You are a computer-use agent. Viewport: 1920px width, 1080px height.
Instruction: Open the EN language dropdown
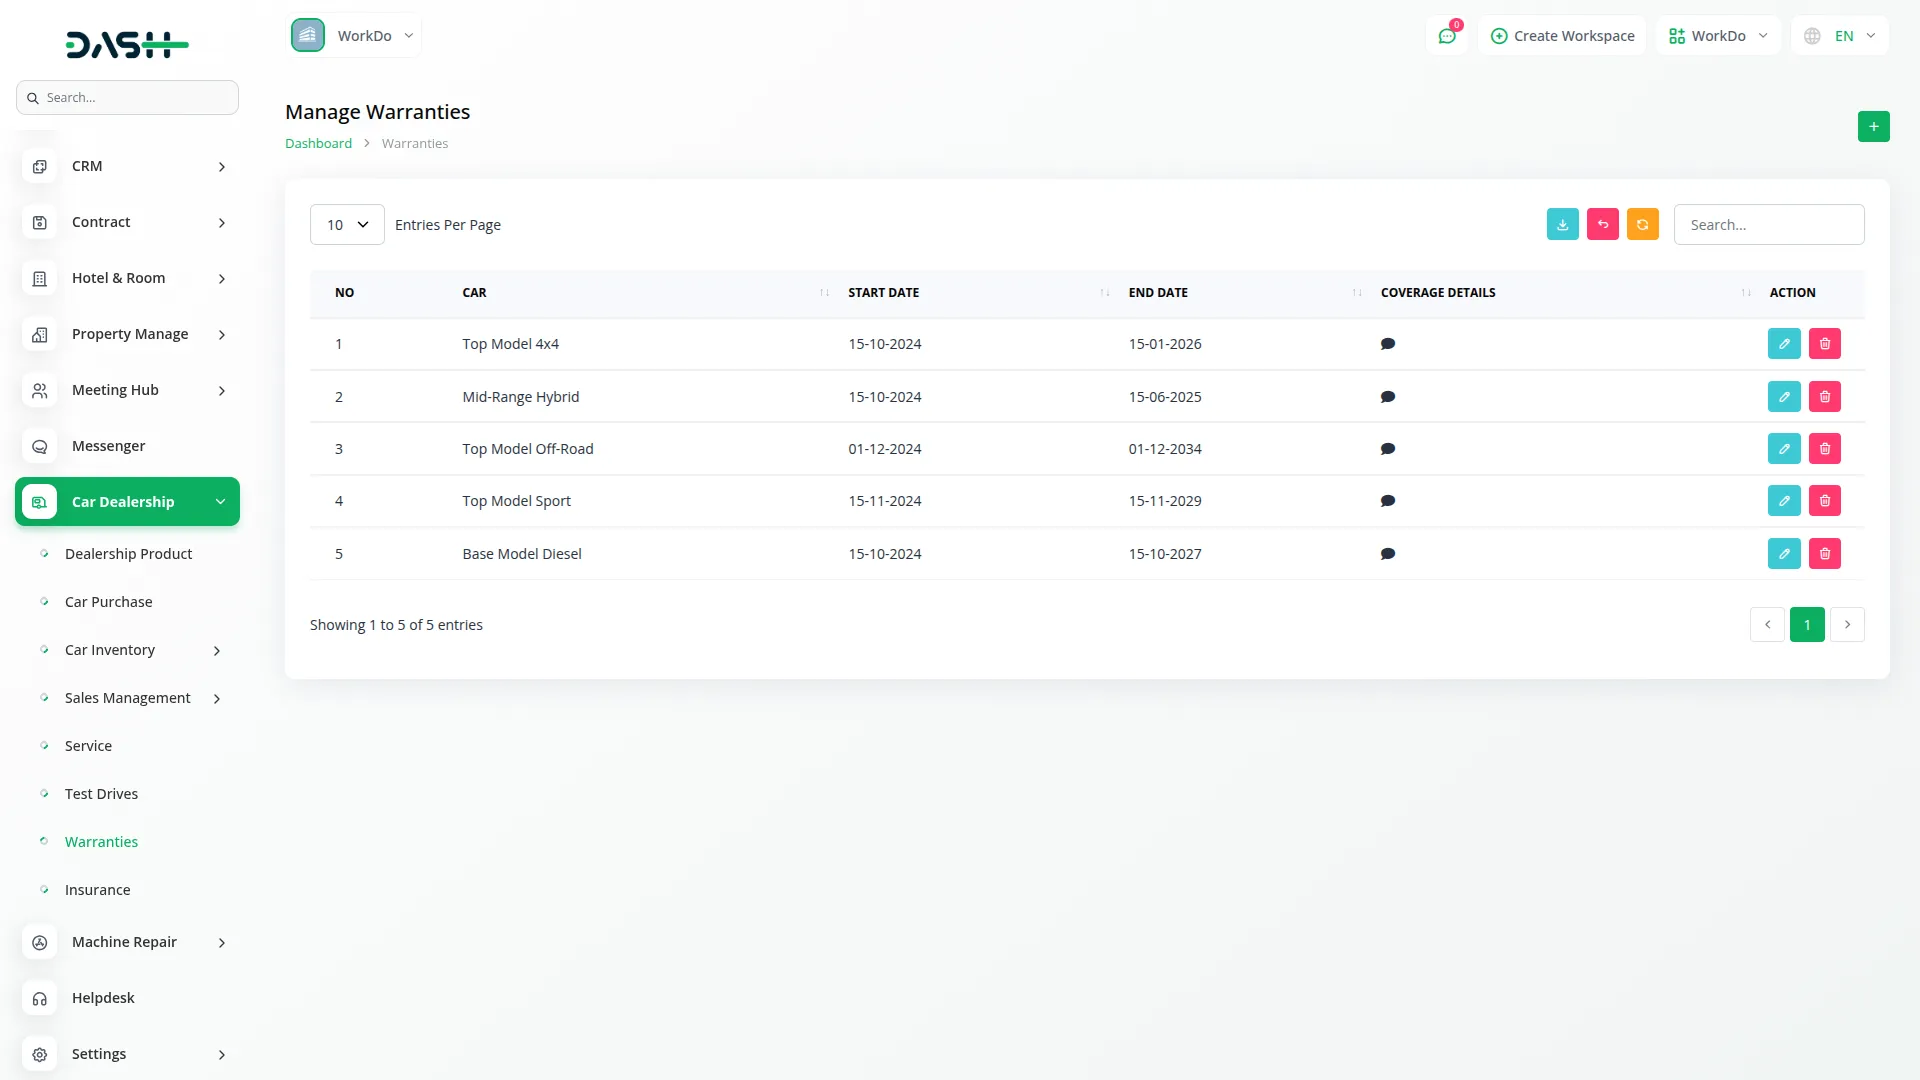click(x=1842, y=36)
